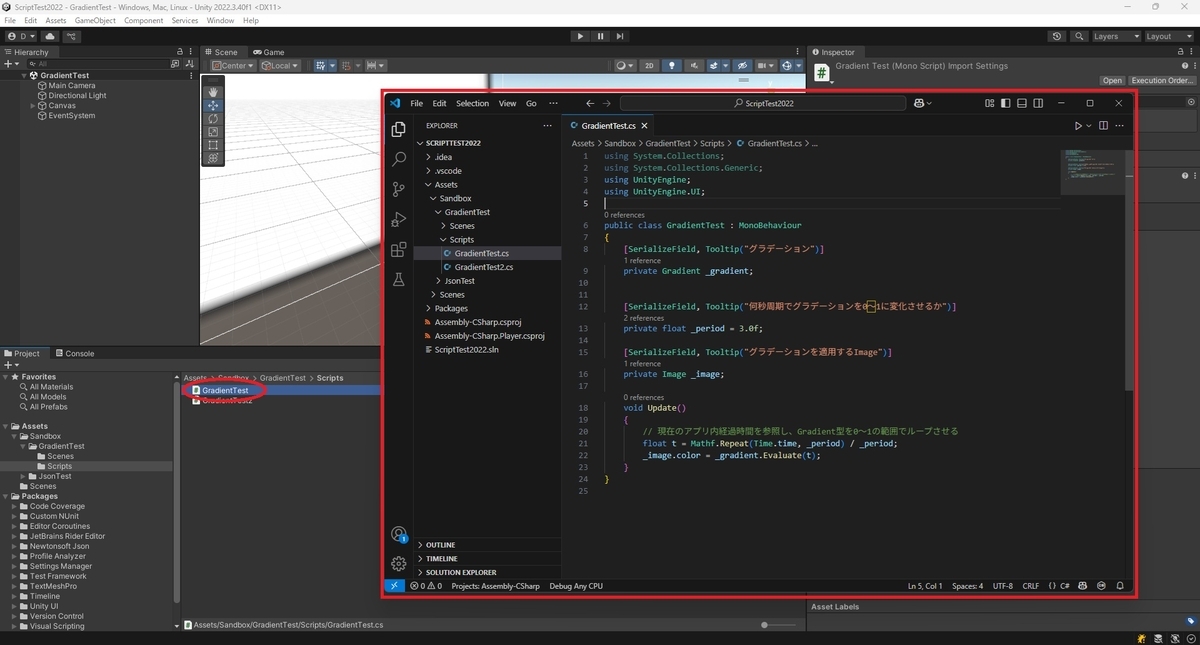Switch to the Console tab in Unity

pyautogui.click(x=77, y=353)
